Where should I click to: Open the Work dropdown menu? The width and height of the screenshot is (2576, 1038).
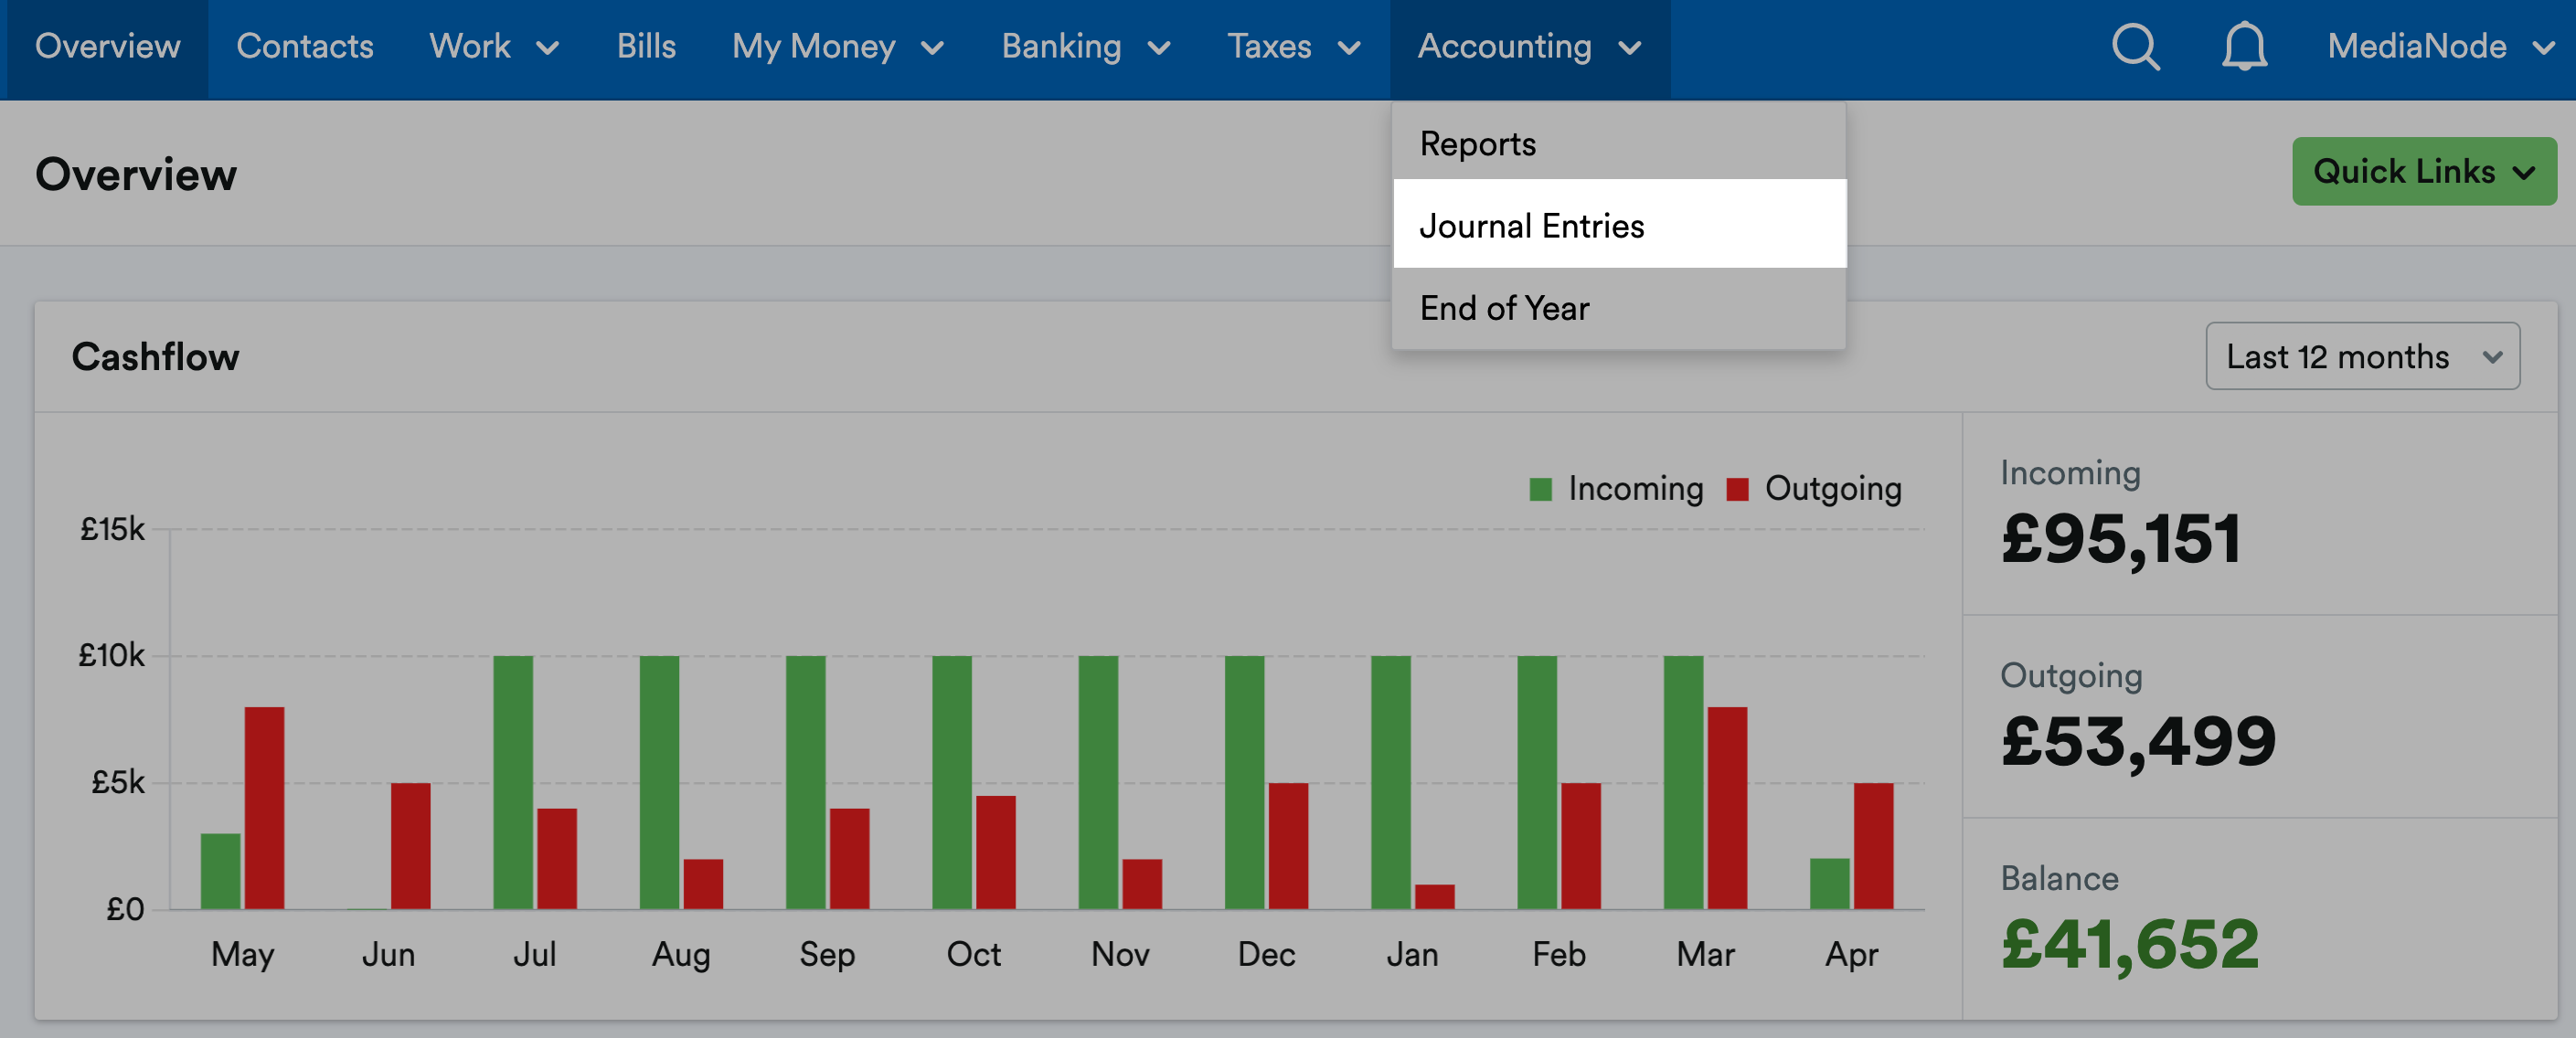(493, 47)
